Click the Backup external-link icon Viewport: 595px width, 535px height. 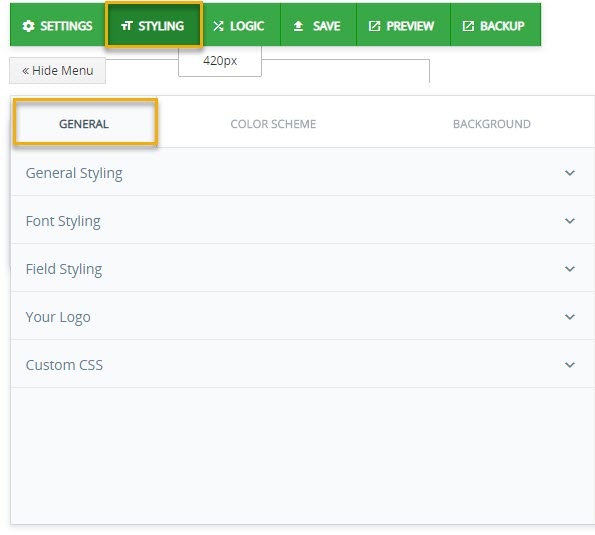click(x=468, y=26)
